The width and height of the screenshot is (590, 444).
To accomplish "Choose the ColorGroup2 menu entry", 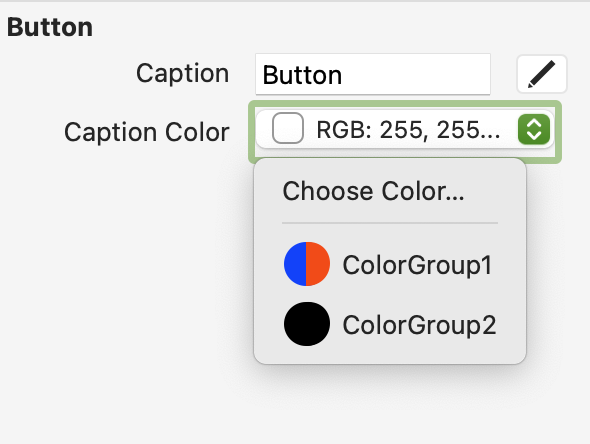I will point(390,324).
